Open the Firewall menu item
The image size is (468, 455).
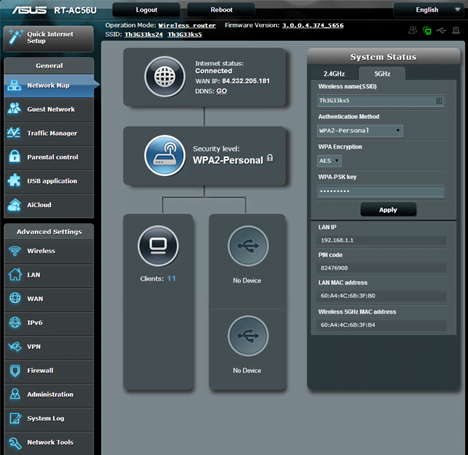point(49,370)
